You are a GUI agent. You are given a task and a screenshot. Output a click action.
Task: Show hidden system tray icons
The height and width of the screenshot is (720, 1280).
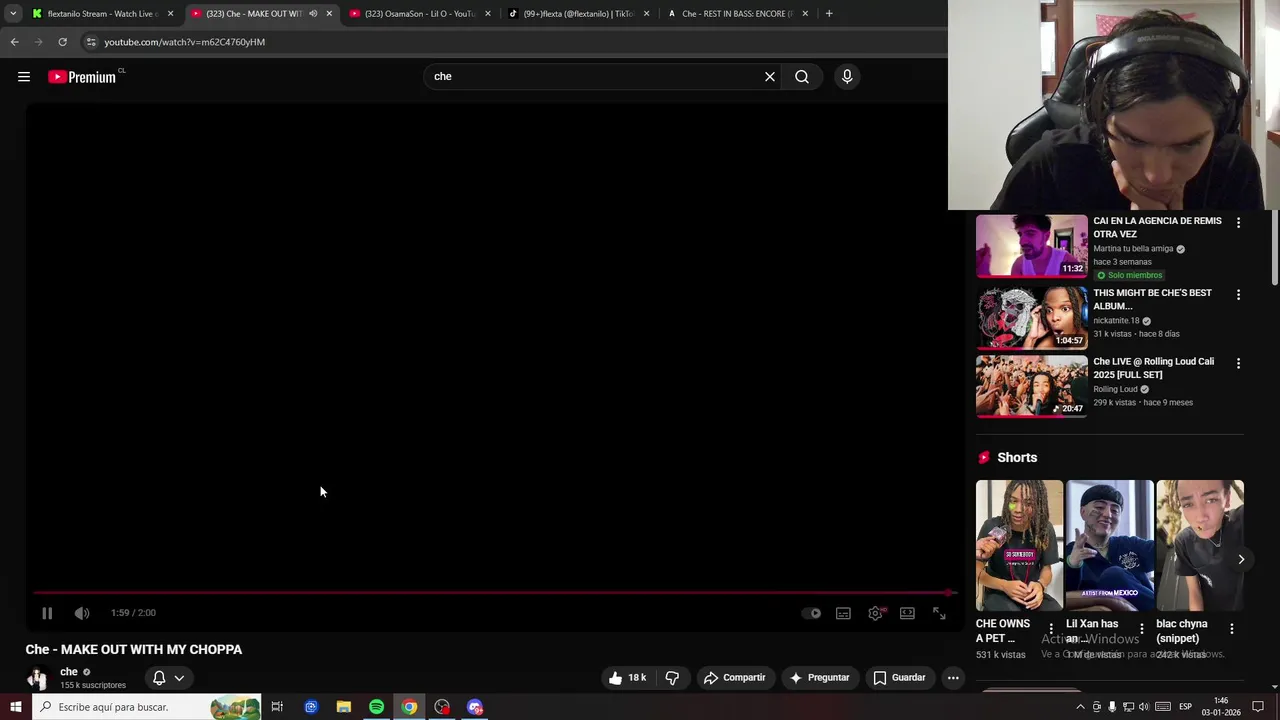[1080, 707]
